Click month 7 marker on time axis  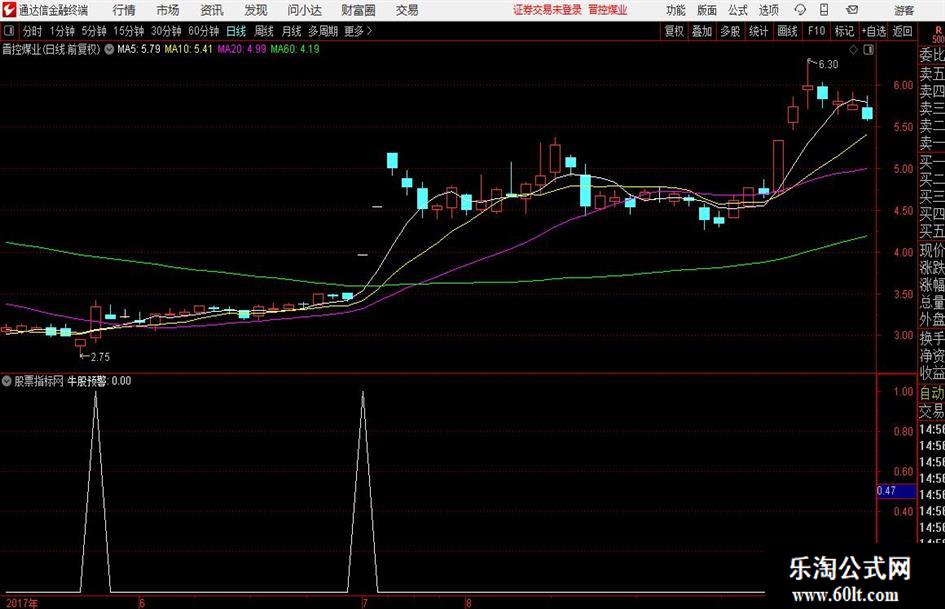click(365, 603)
